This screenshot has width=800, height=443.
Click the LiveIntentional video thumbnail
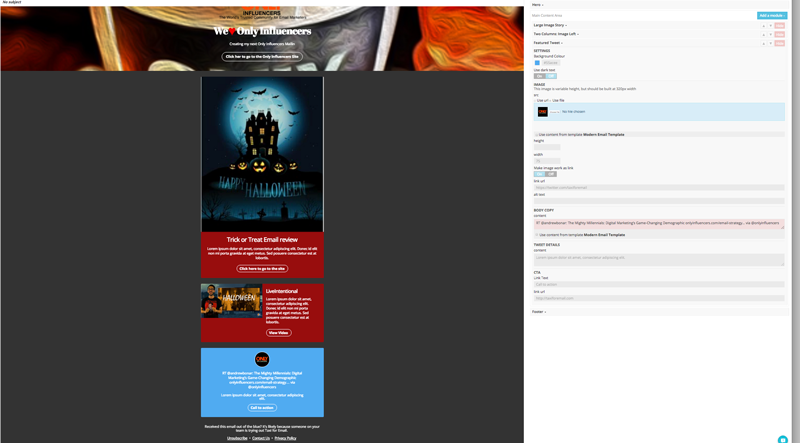[231, 301]
